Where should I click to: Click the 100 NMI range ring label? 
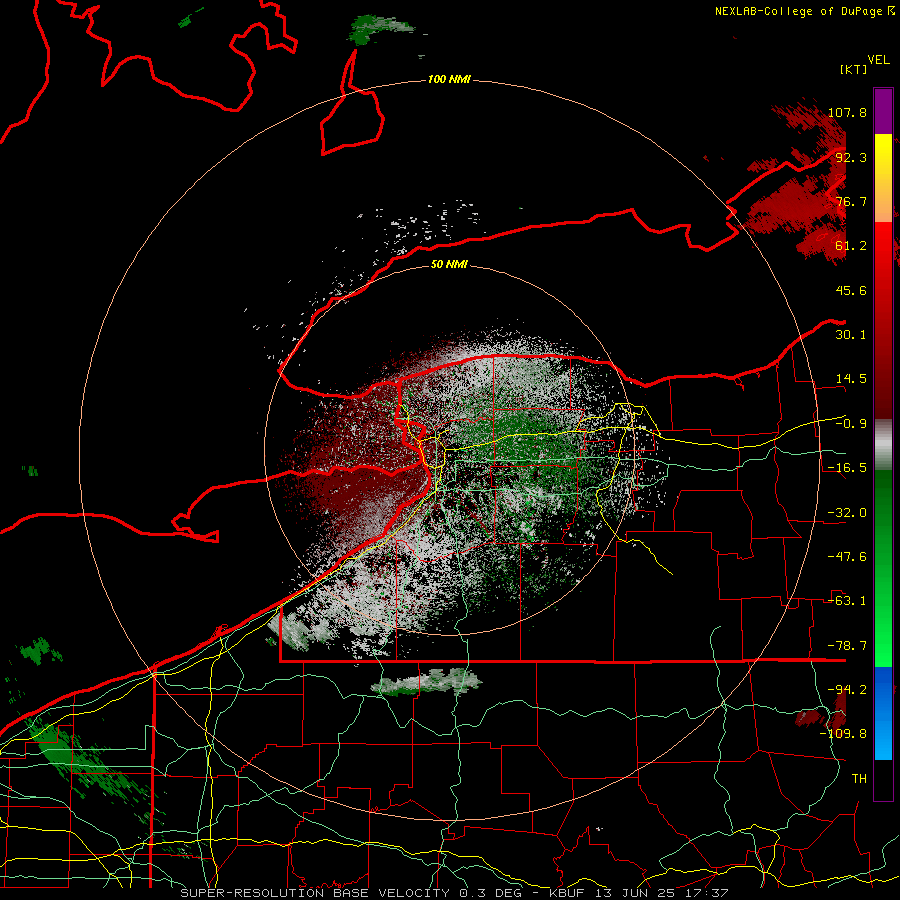[x=449, y=79]
